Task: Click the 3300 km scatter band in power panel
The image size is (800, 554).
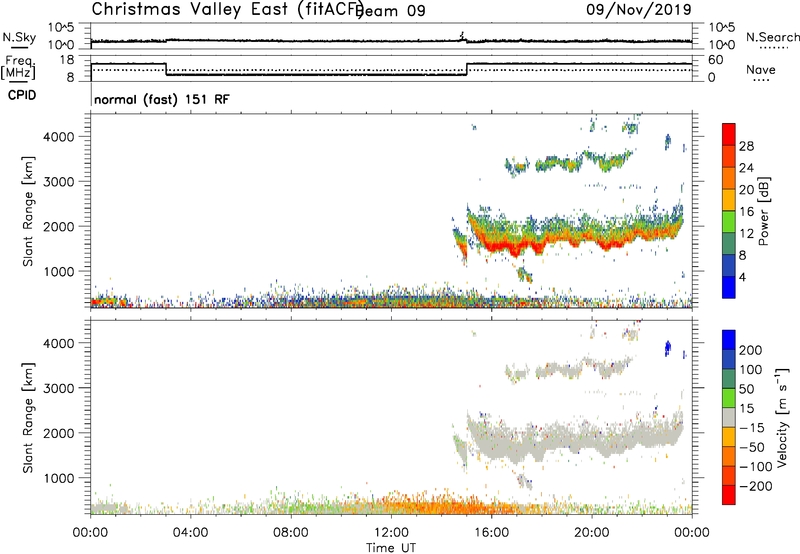Action: (569, 163)
